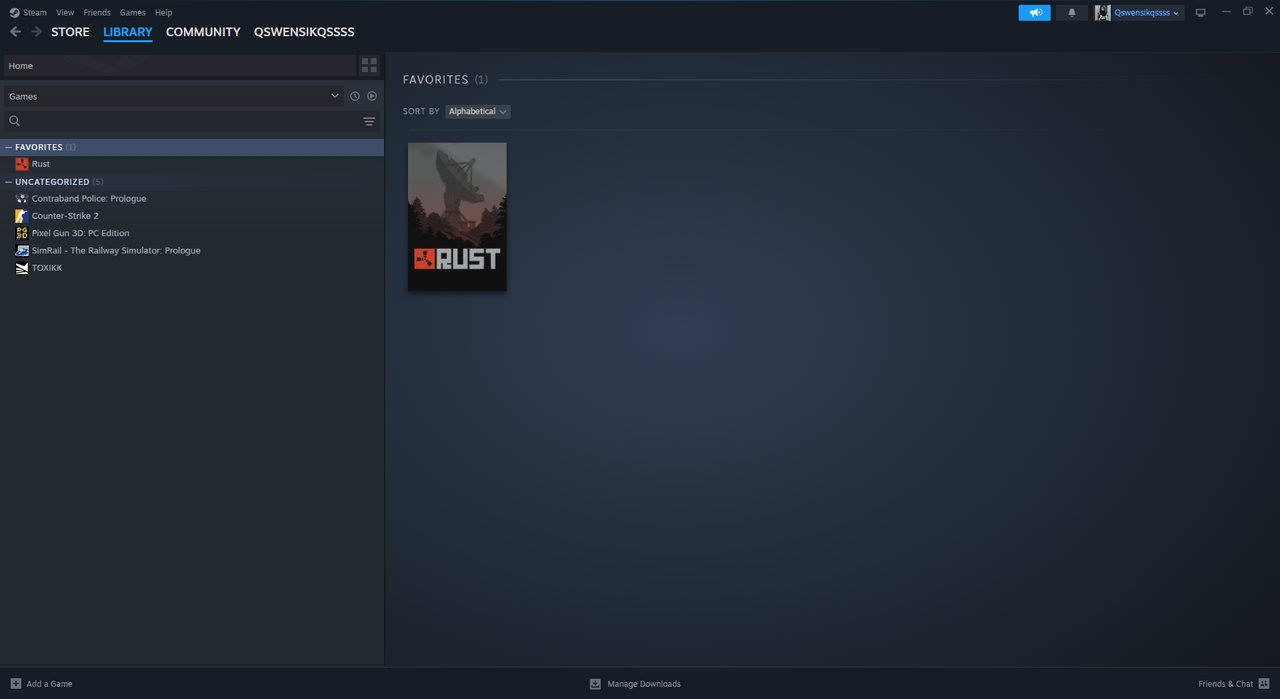Click the Pixel Gun 3D game icon
This screenshot has width=1280, height=699.
tap(22, 233)
